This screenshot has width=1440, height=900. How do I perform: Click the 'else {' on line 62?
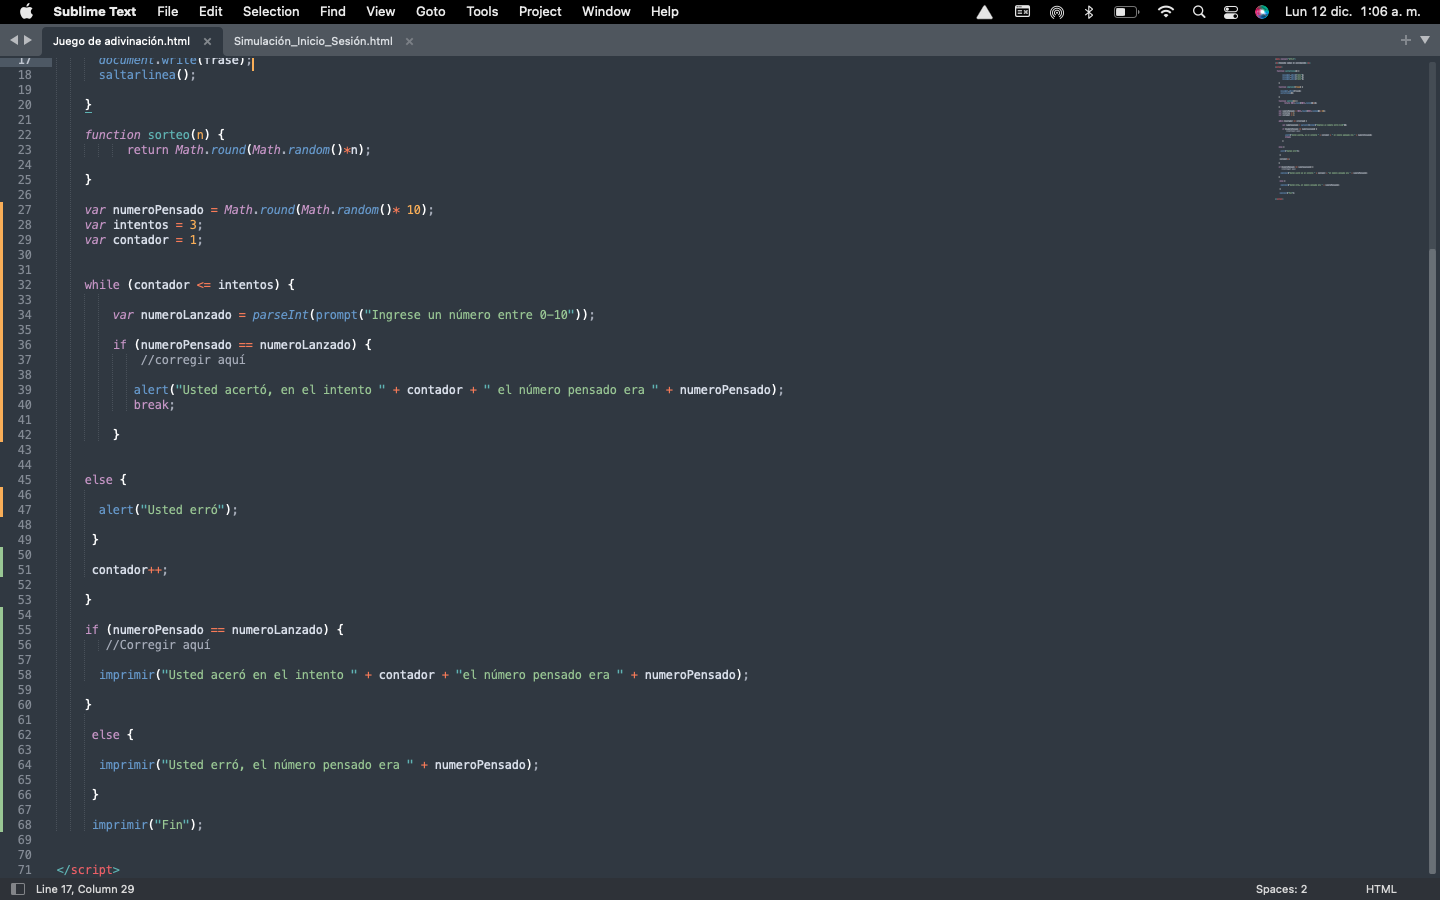click(112, 735)
